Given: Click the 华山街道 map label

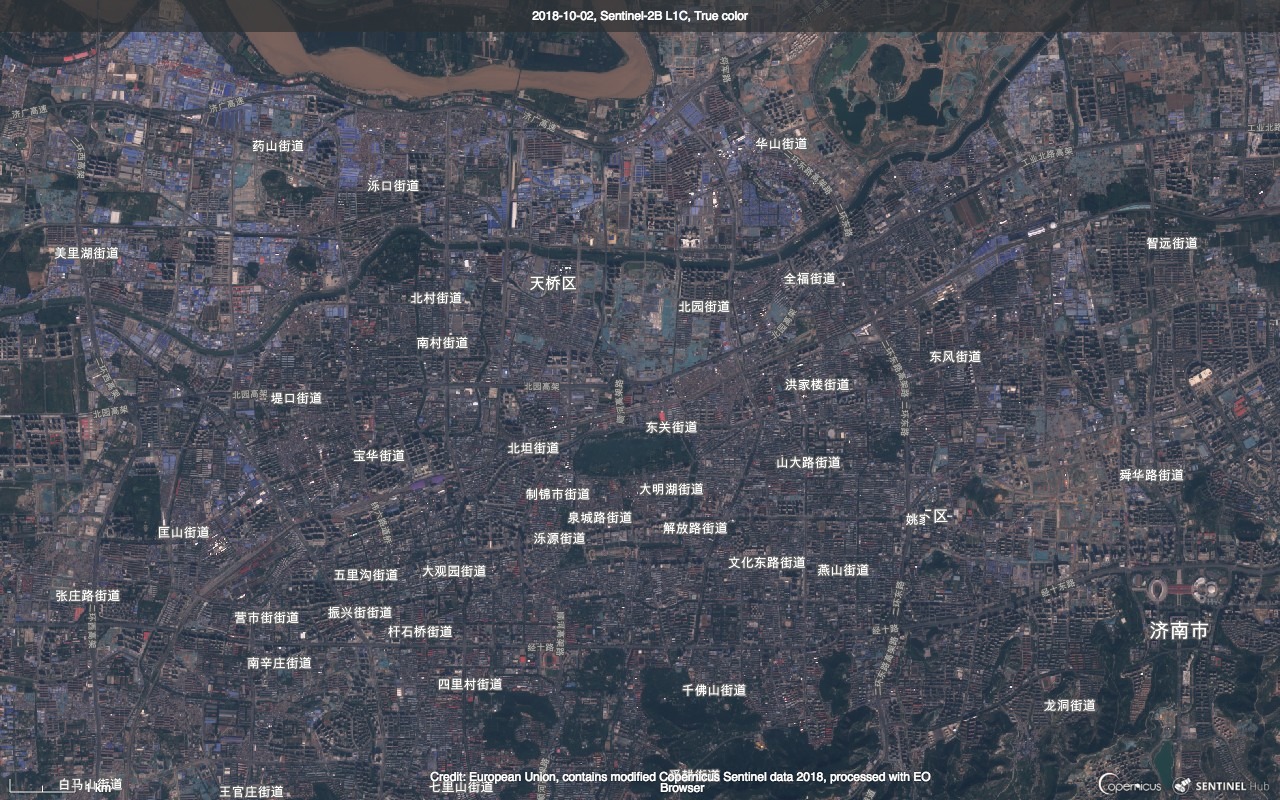Looking at the screenshot, I should pos(781,143).
